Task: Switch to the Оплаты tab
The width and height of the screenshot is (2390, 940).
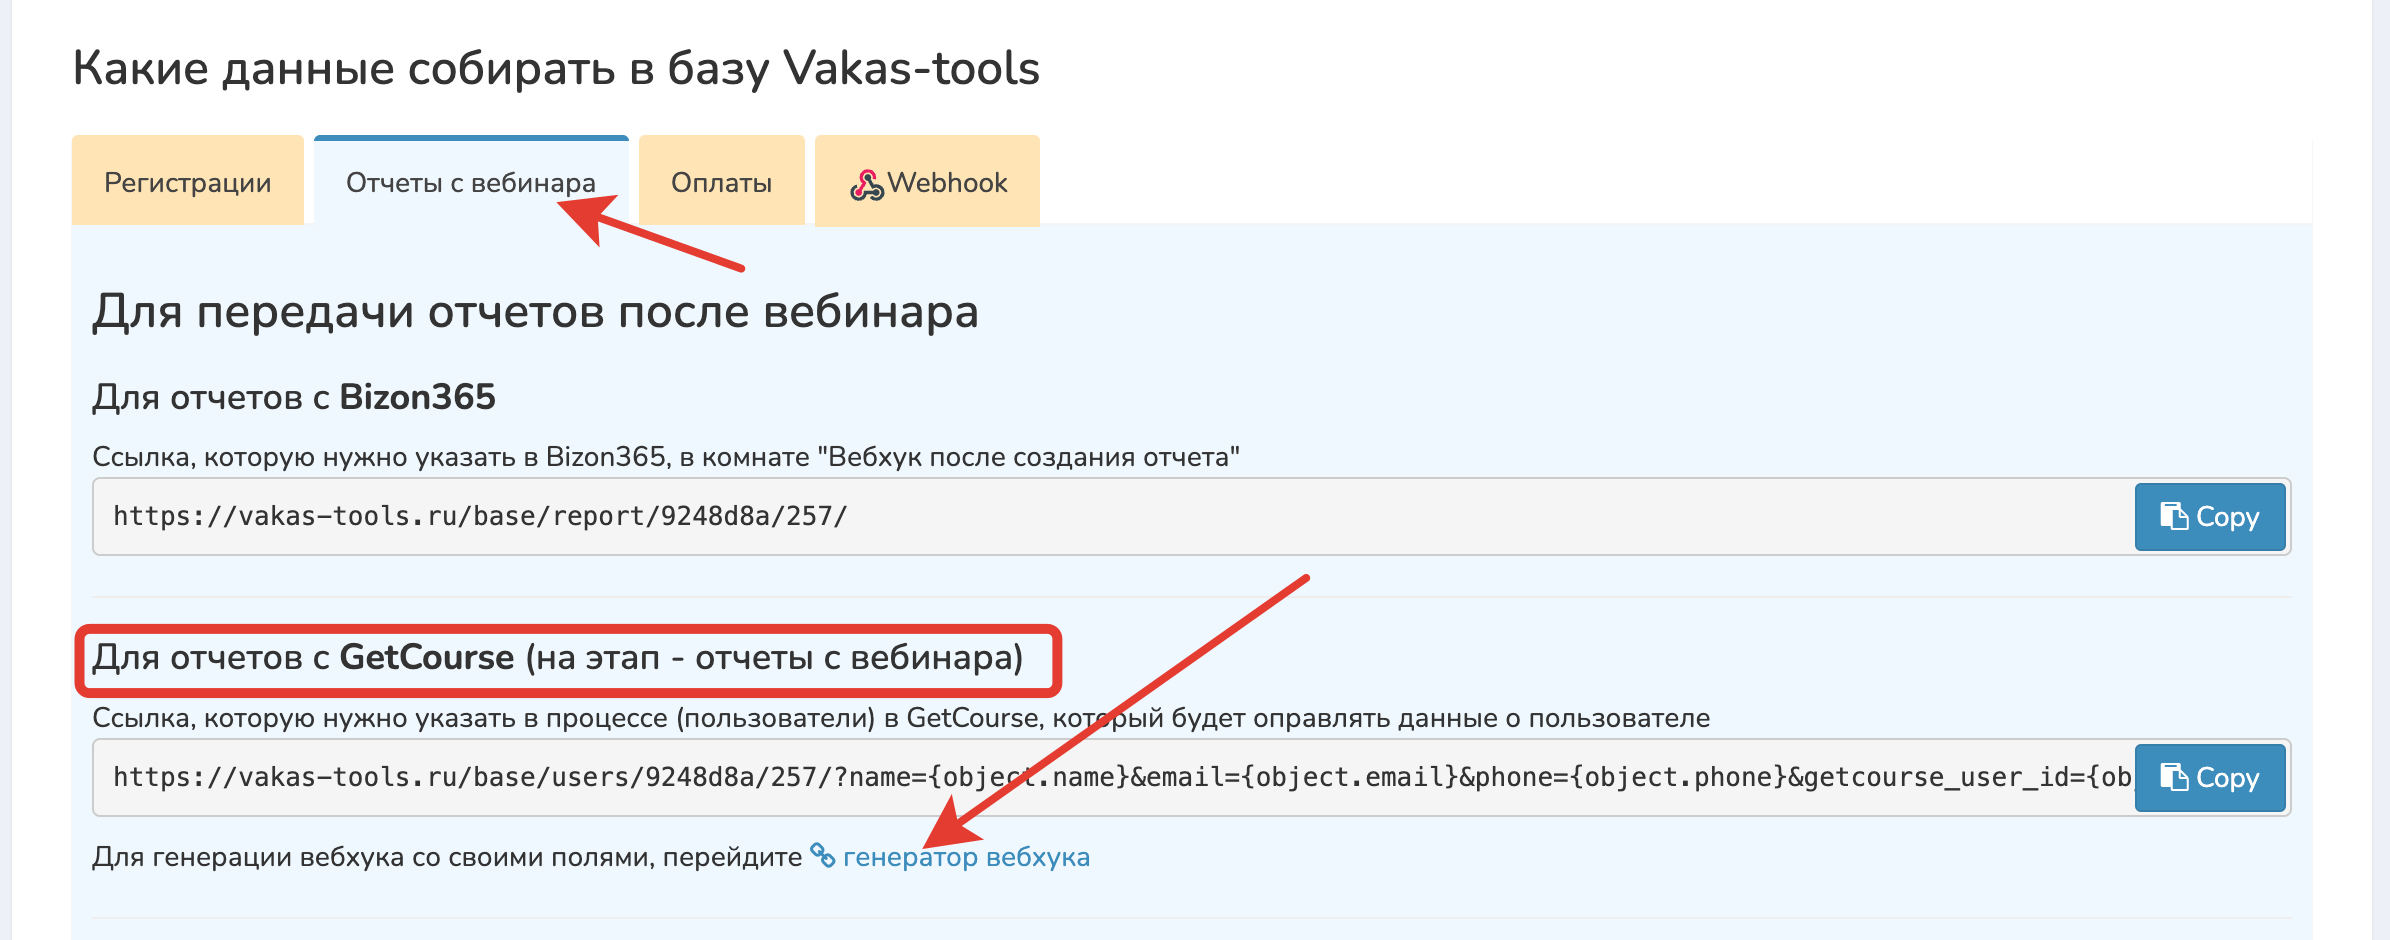Action: coord(721,182)
